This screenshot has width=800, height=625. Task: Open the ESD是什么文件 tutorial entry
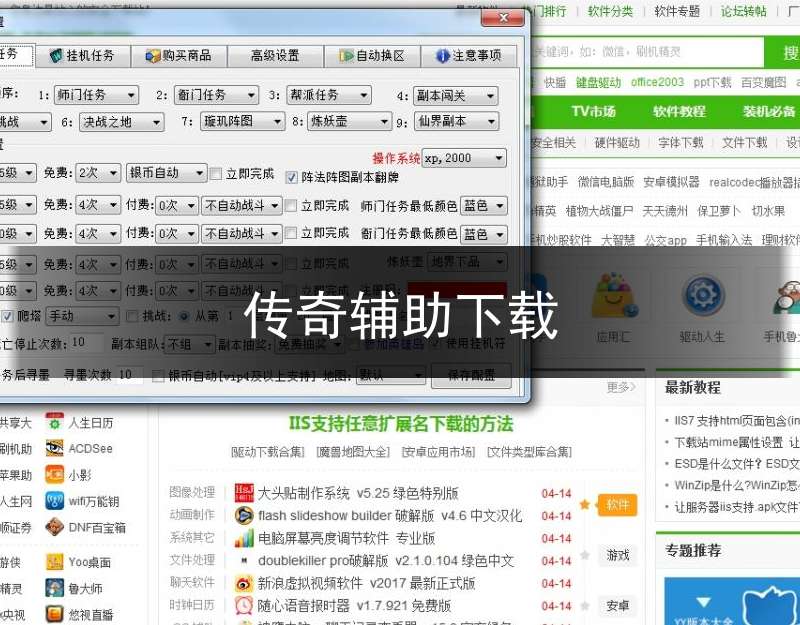coord(737,463)
